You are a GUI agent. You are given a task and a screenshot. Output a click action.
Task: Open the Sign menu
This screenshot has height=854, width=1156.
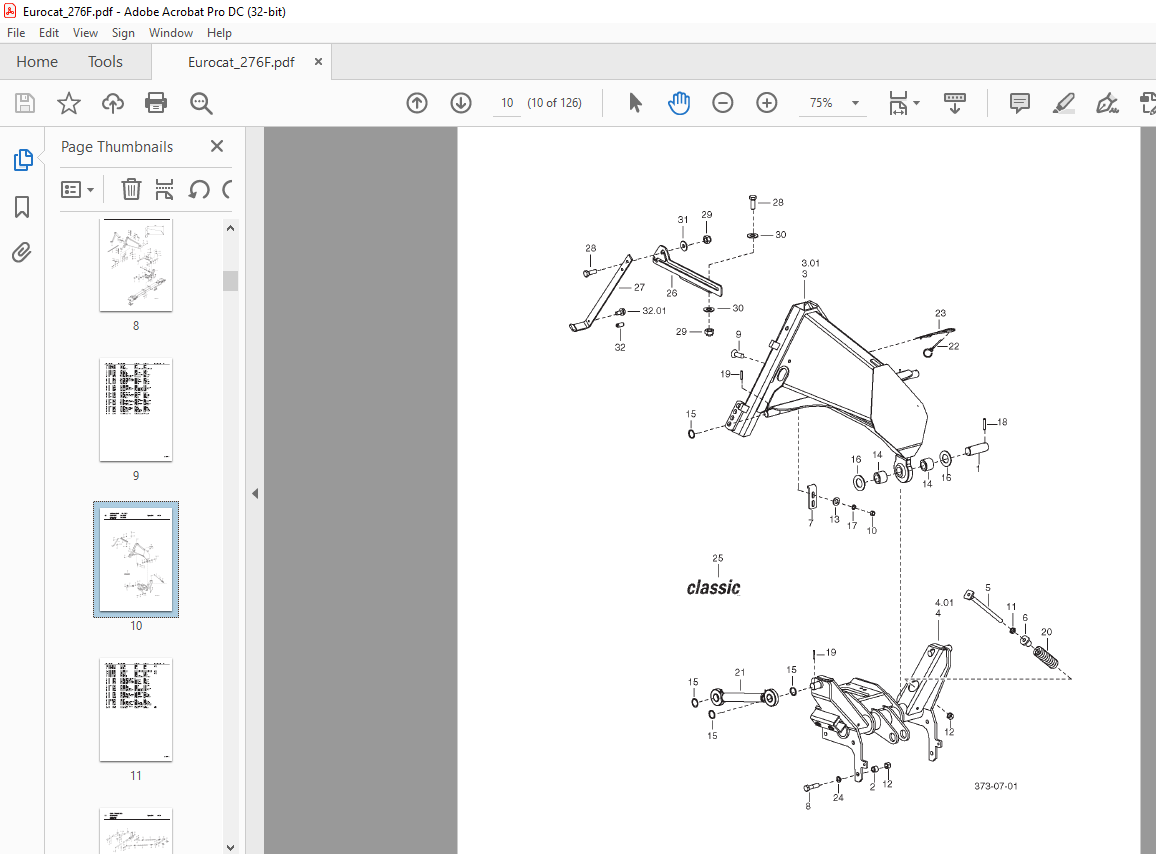[x=123, y=33]
